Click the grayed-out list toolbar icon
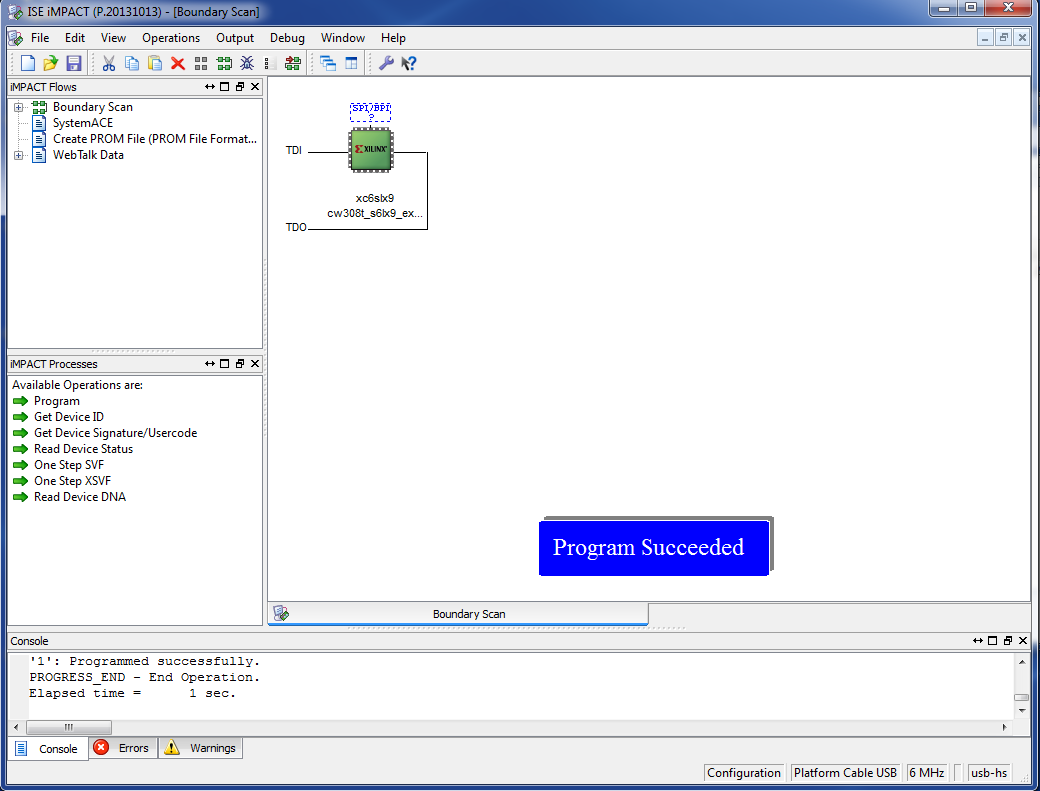1040x791 pixels. (270, 63)
